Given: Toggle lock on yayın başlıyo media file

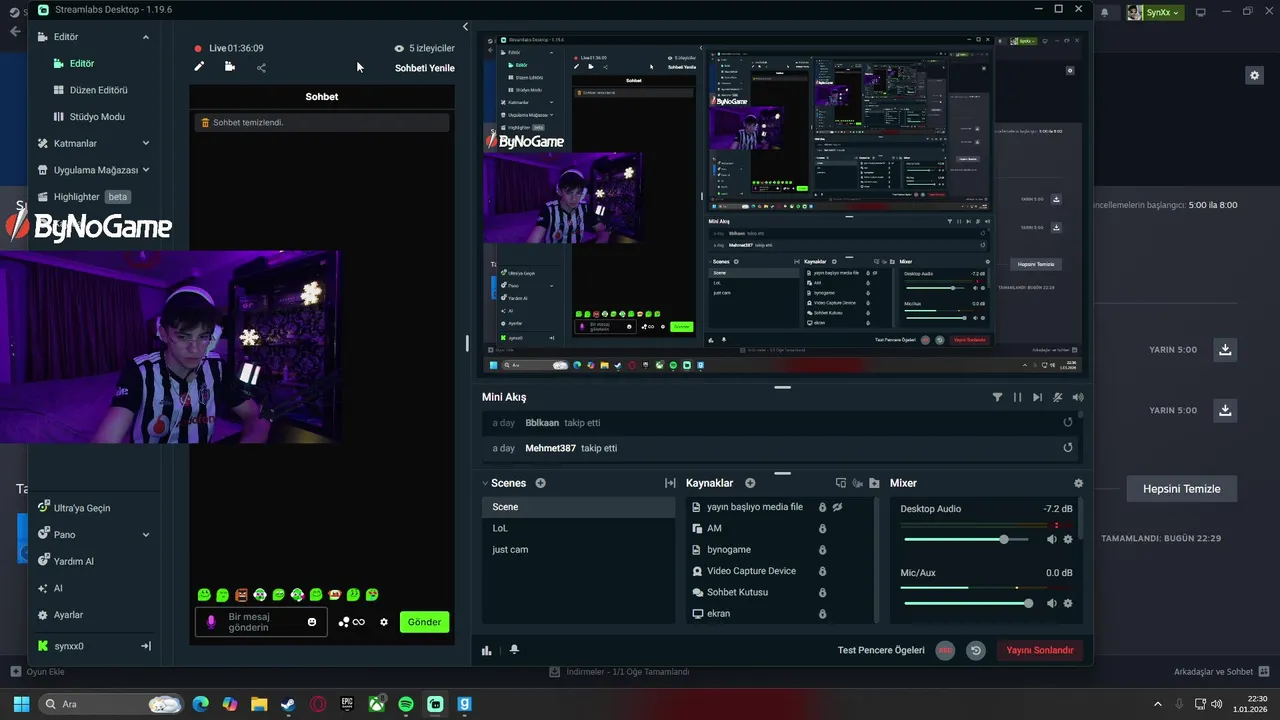Looking at the screenshot, I should [x=822, y=507].
